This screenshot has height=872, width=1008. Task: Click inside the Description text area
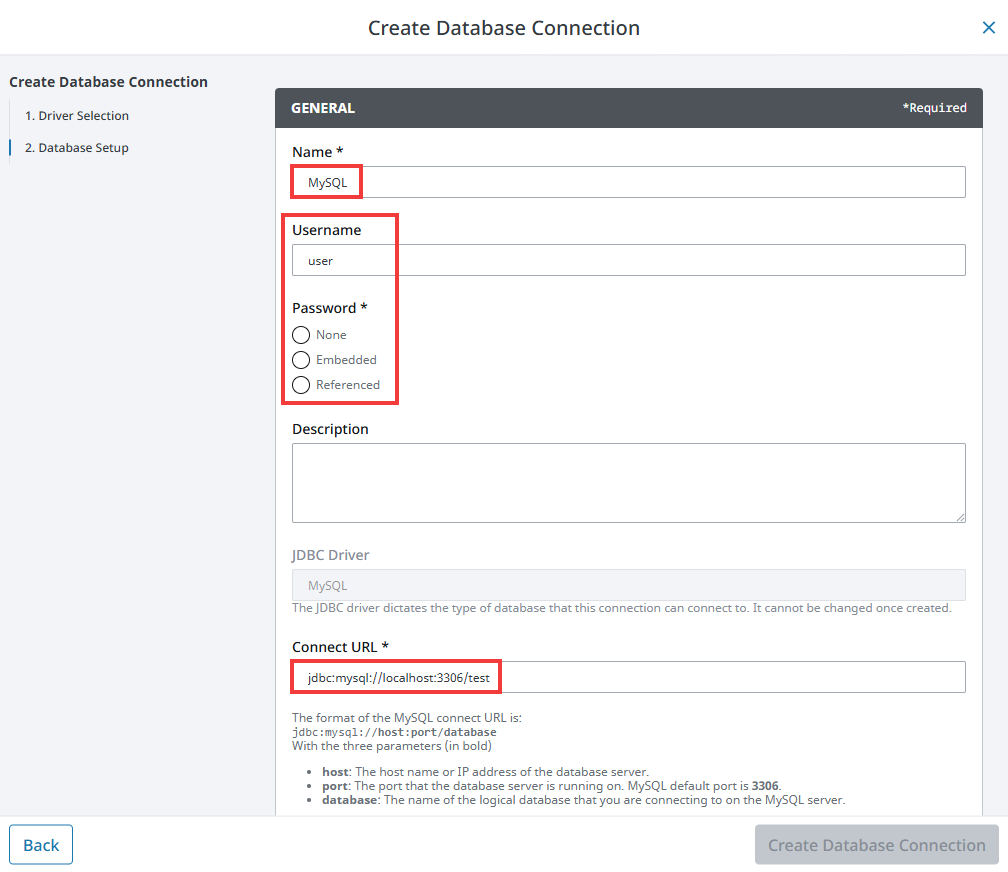pyautogui.click(x=628, y=482)
